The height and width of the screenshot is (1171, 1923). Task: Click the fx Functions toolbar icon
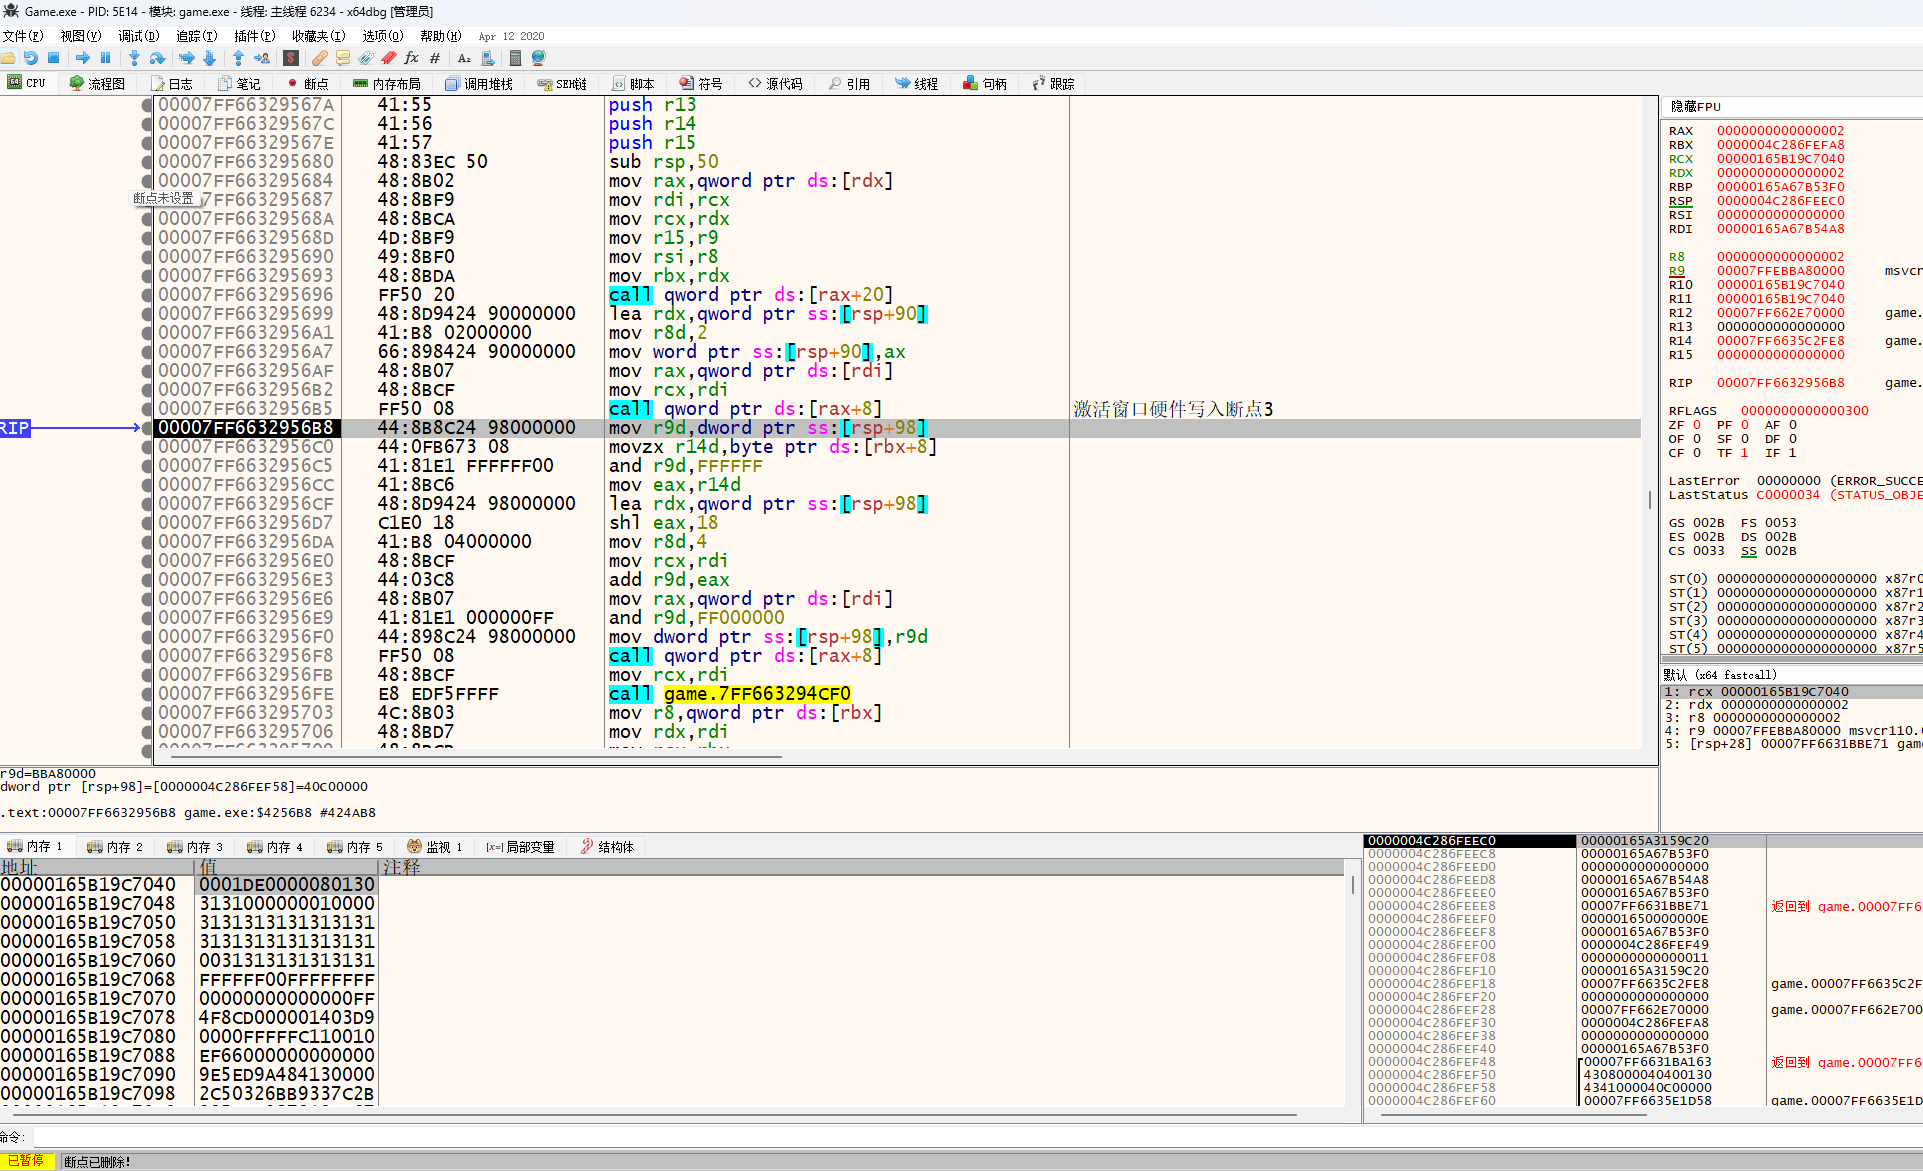411,58
